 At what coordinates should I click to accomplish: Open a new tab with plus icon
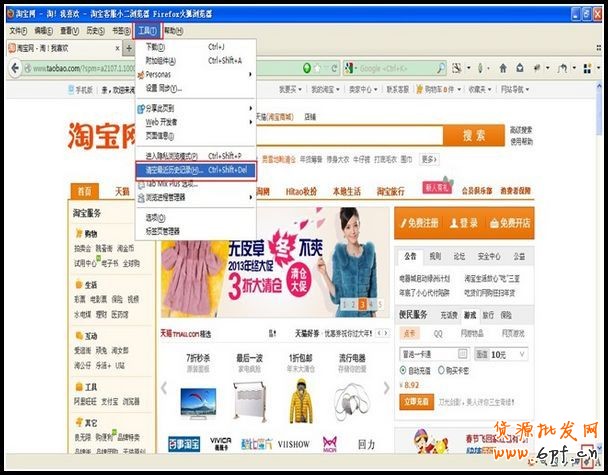tap(127, 48)
